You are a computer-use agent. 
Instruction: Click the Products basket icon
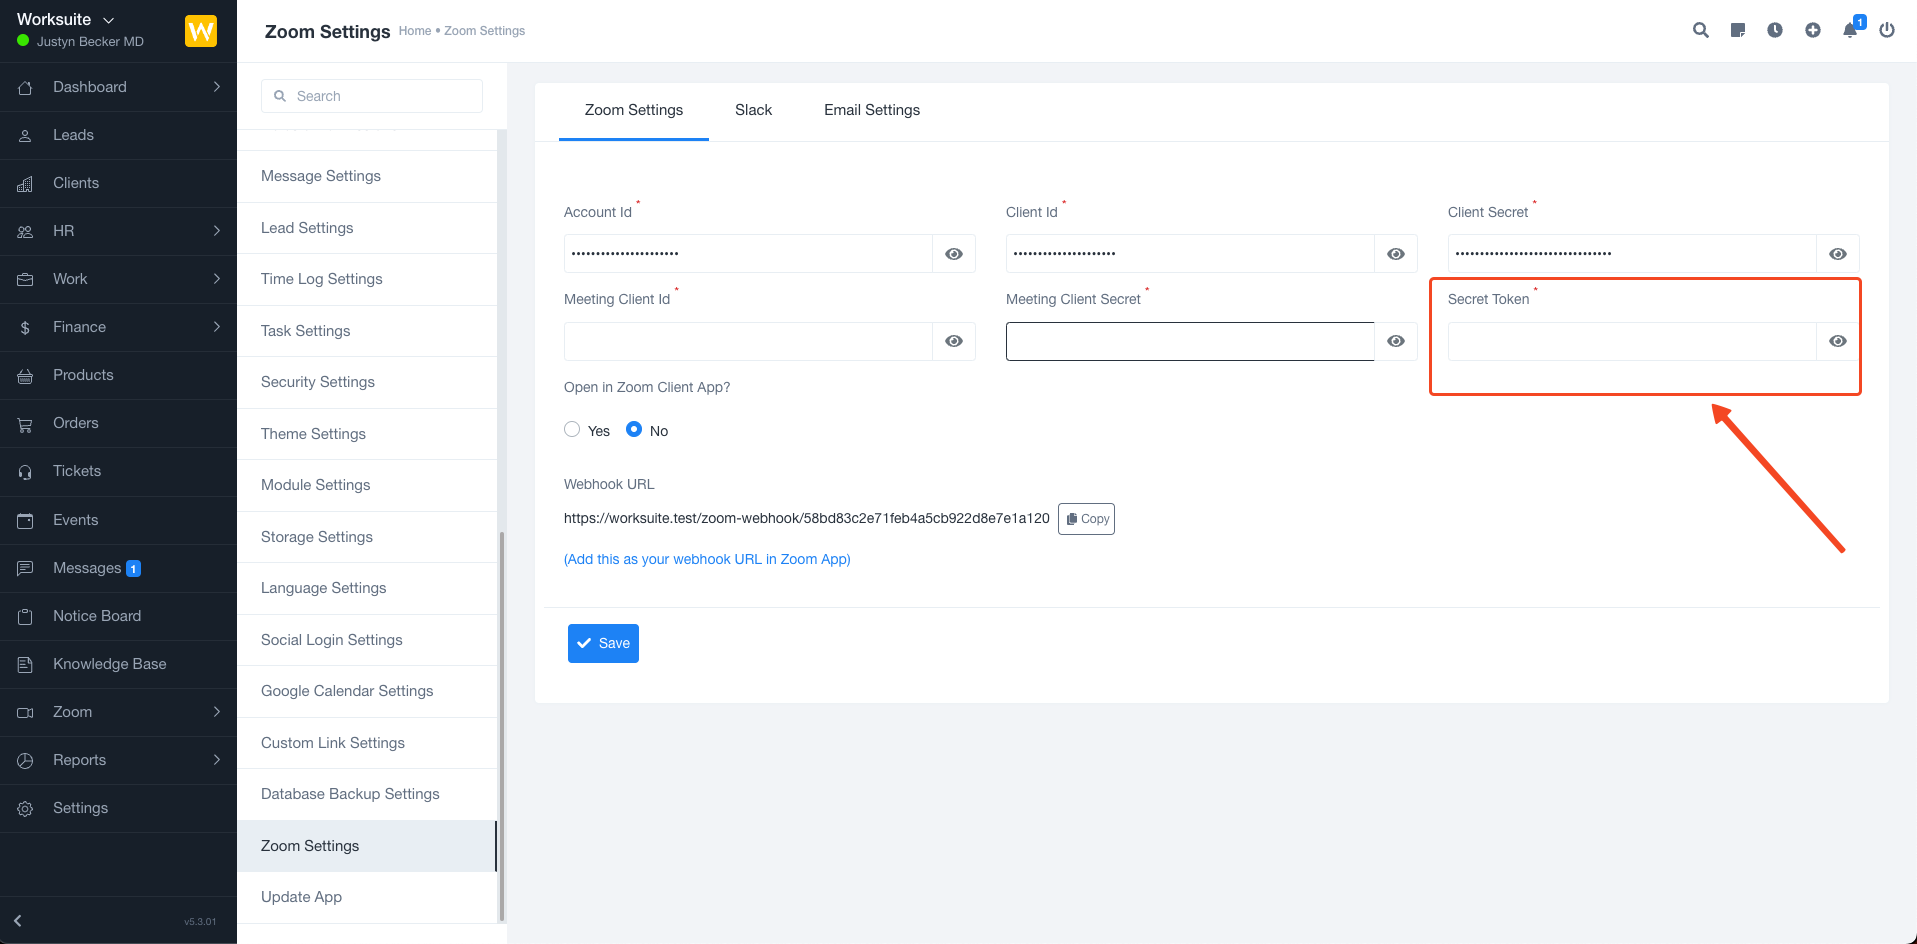click(25, 375)
